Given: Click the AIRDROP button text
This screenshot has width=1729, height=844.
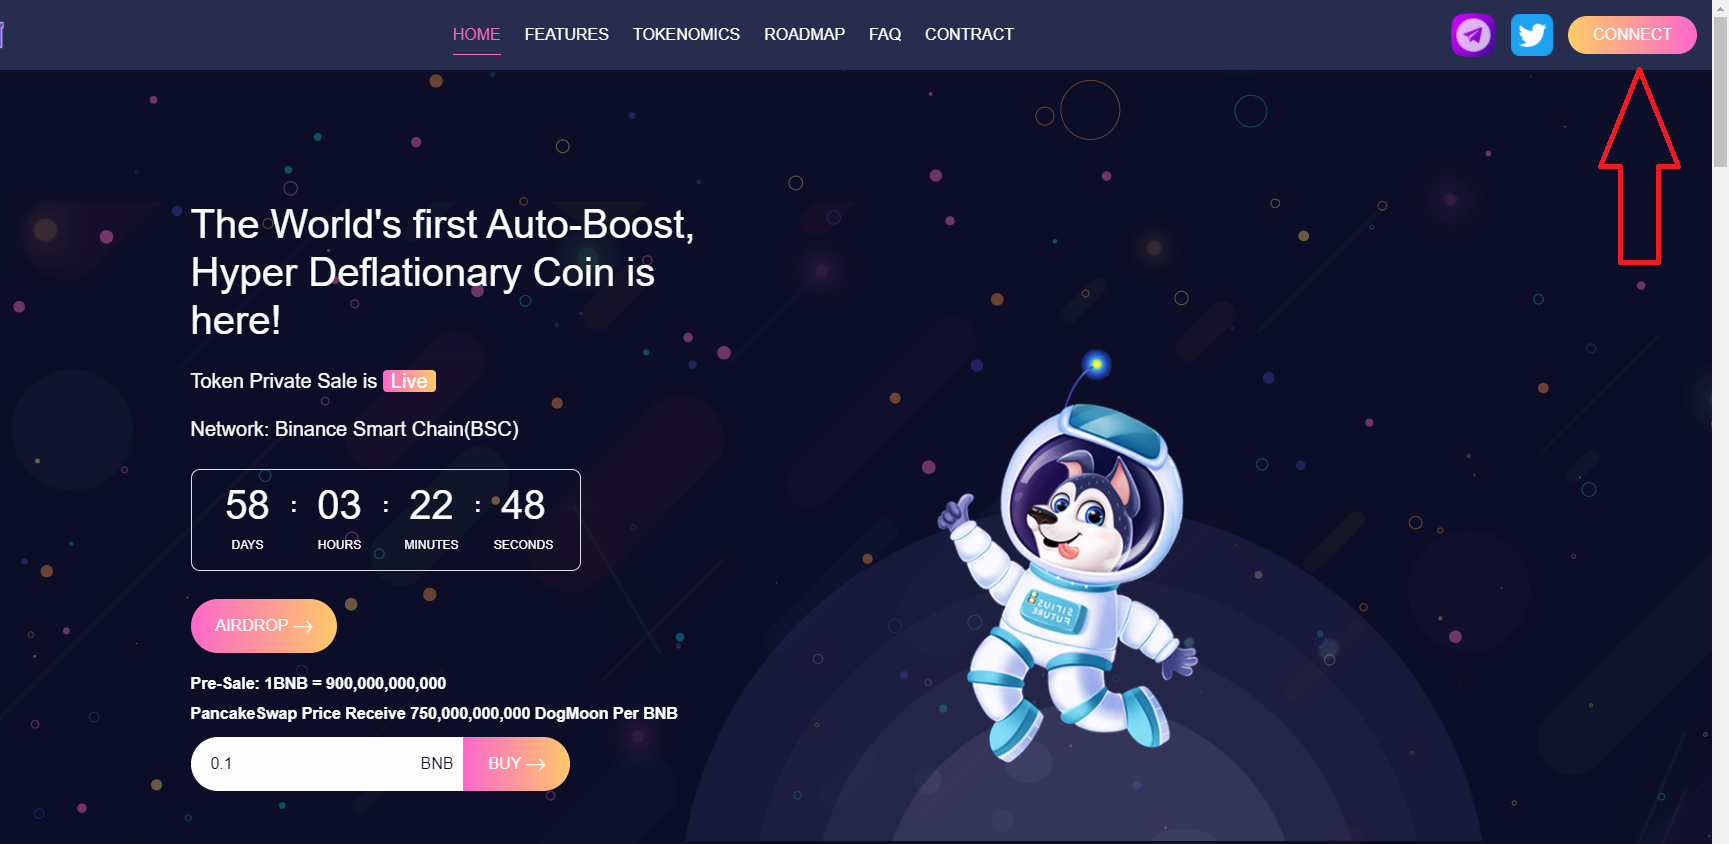Looking at the screenshot, I should [x=251, y=625].
